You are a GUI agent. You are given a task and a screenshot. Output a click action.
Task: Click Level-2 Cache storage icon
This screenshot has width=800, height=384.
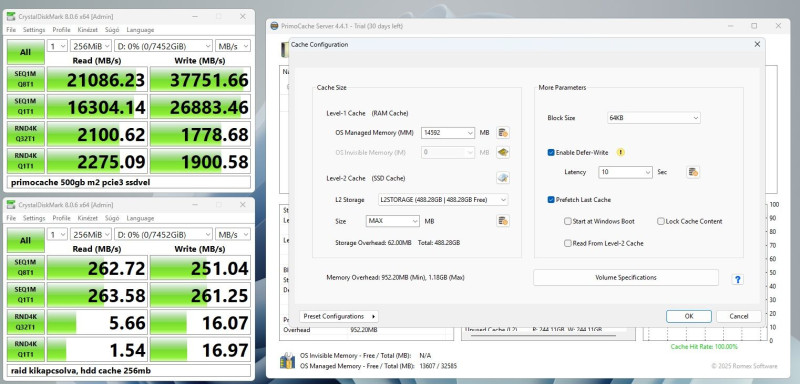pyautogui.click(x=503, y=178)
